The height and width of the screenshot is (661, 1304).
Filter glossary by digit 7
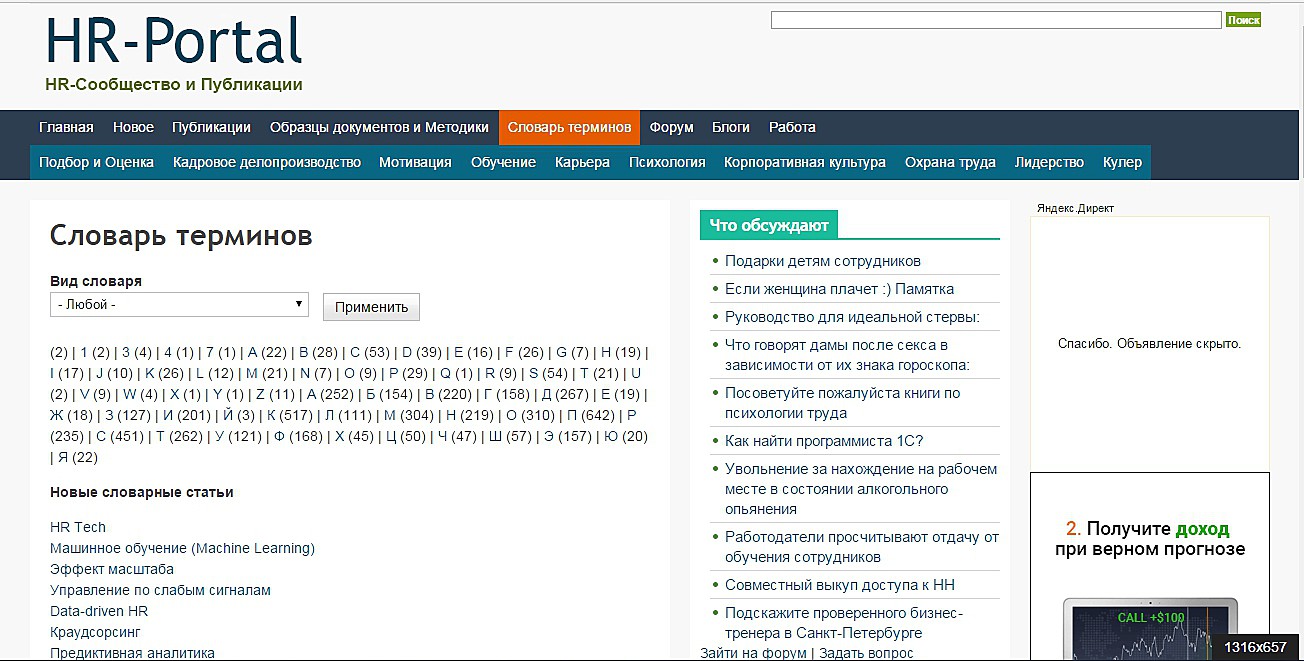[211, 352]
